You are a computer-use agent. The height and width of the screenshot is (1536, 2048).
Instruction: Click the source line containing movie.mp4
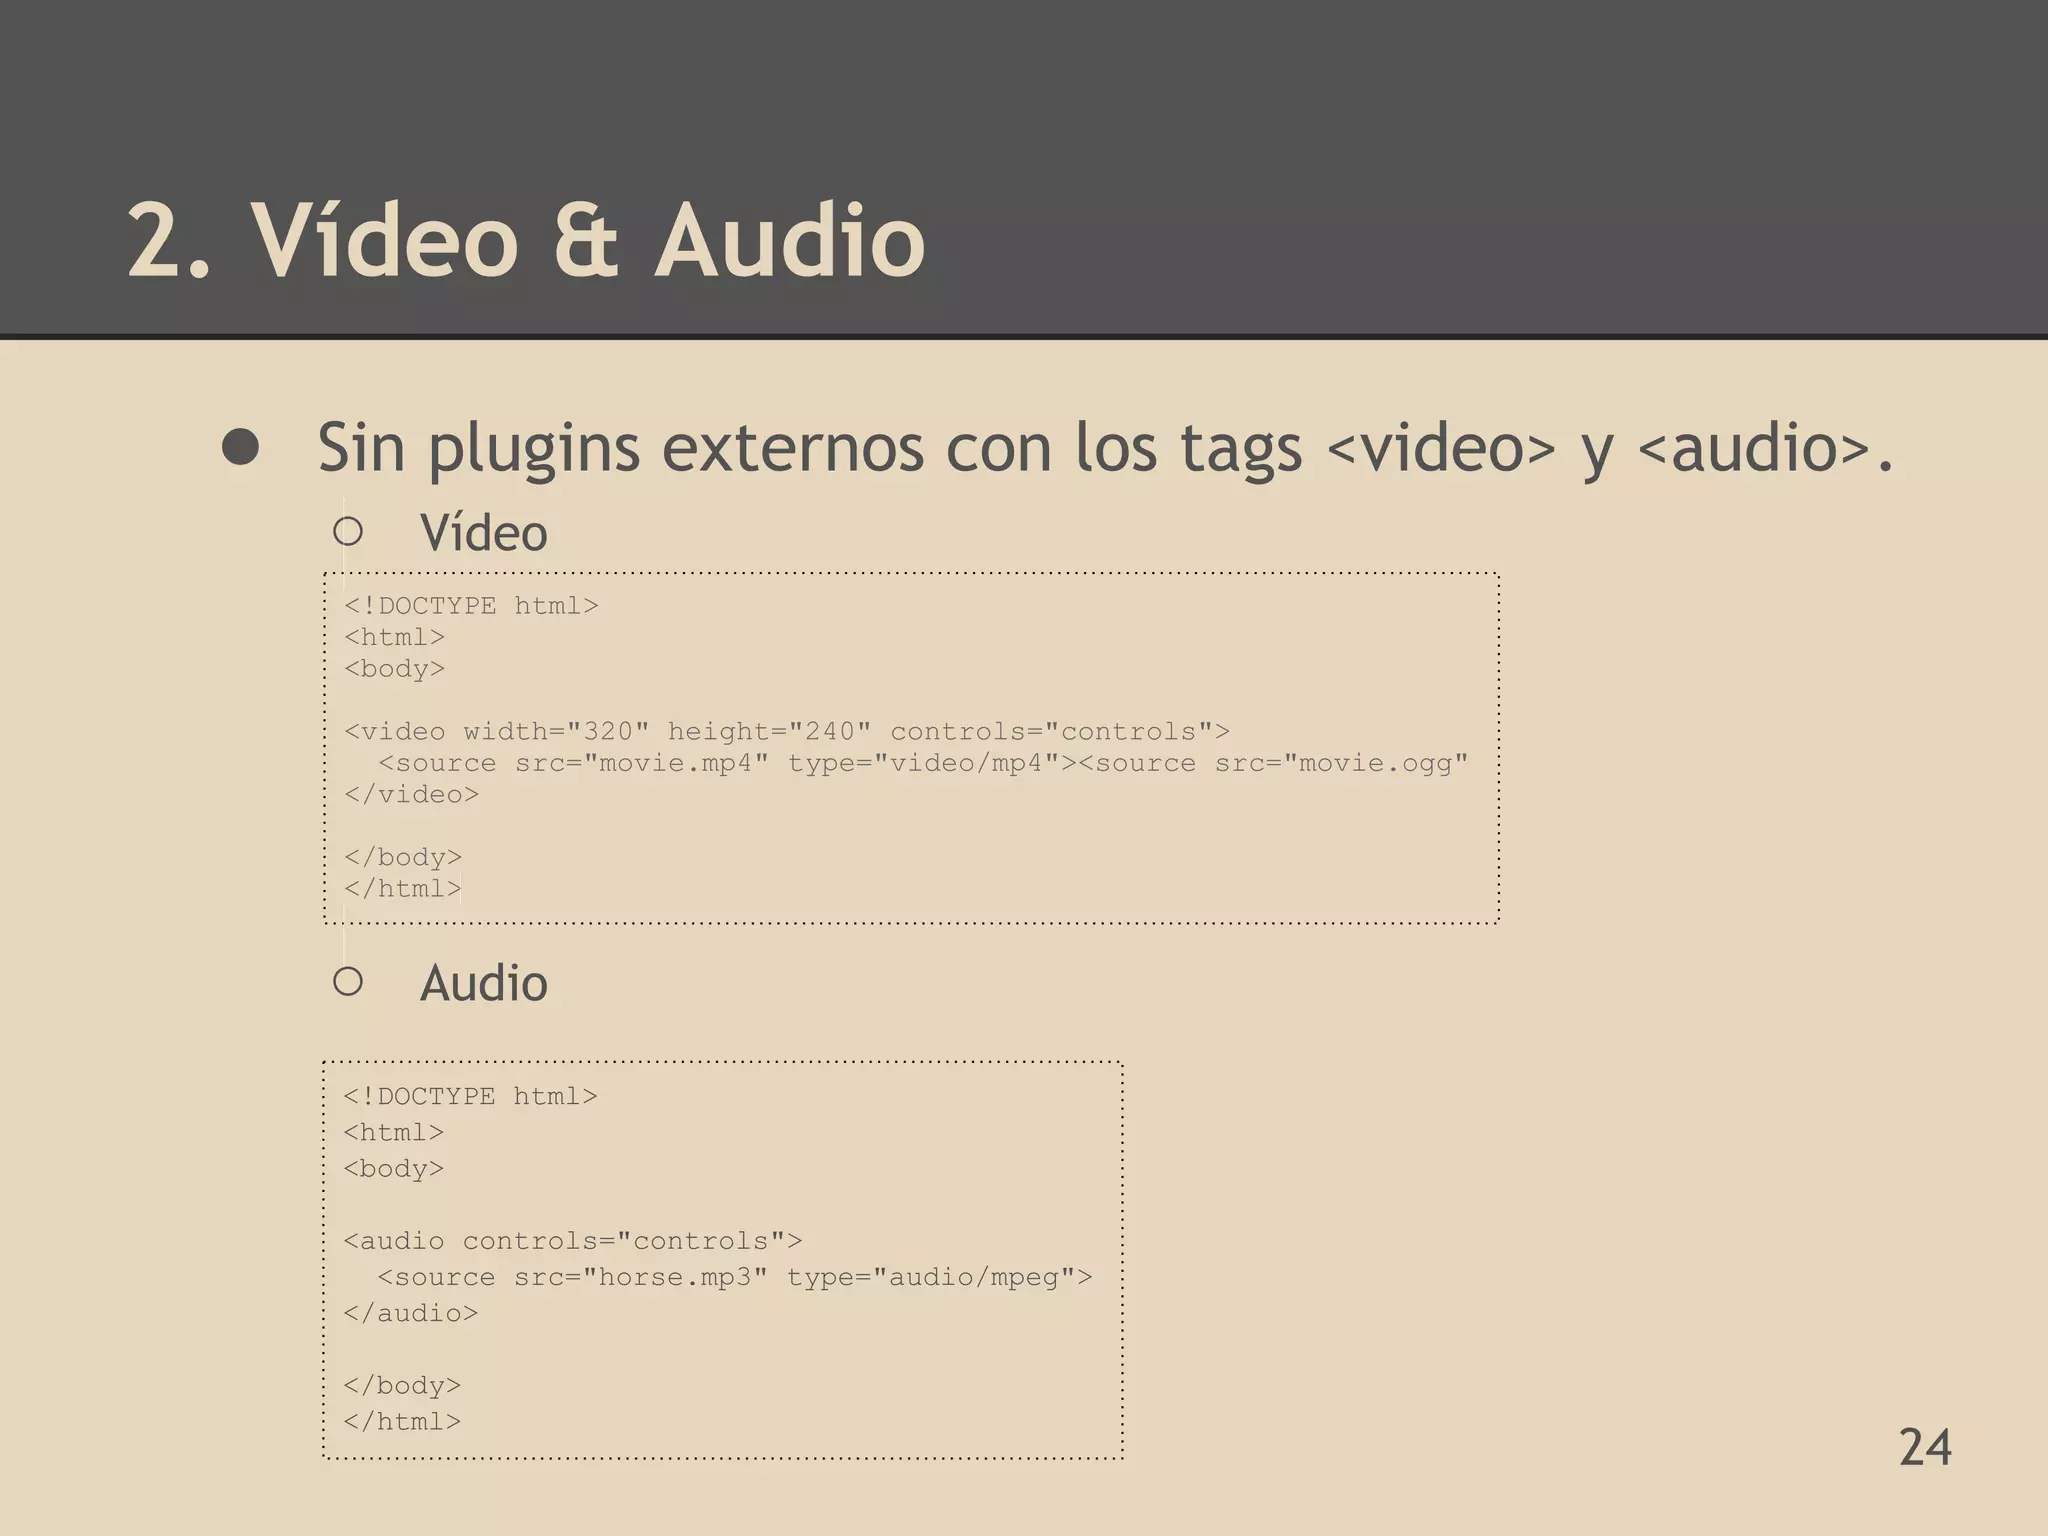(923, 764)
